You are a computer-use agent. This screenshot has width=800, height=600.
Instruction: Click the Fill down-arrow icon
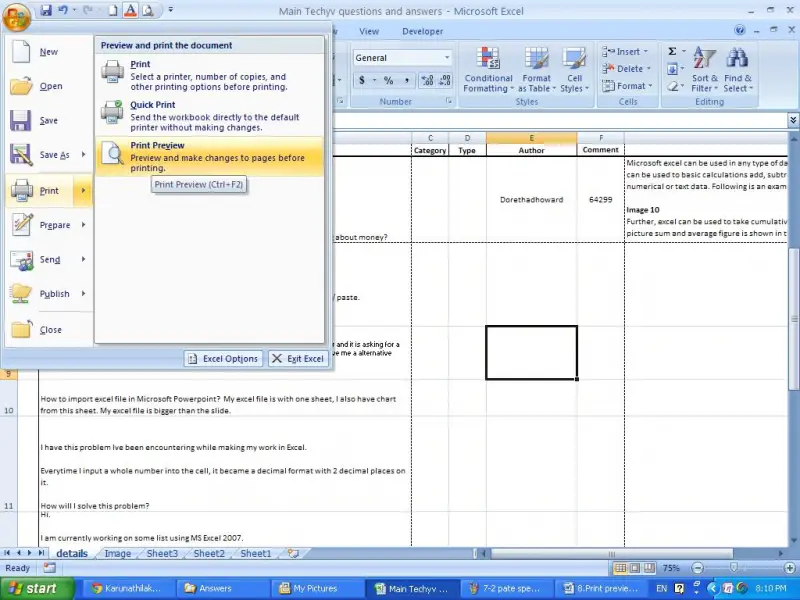pyautogui.click(x=672, y=69)
